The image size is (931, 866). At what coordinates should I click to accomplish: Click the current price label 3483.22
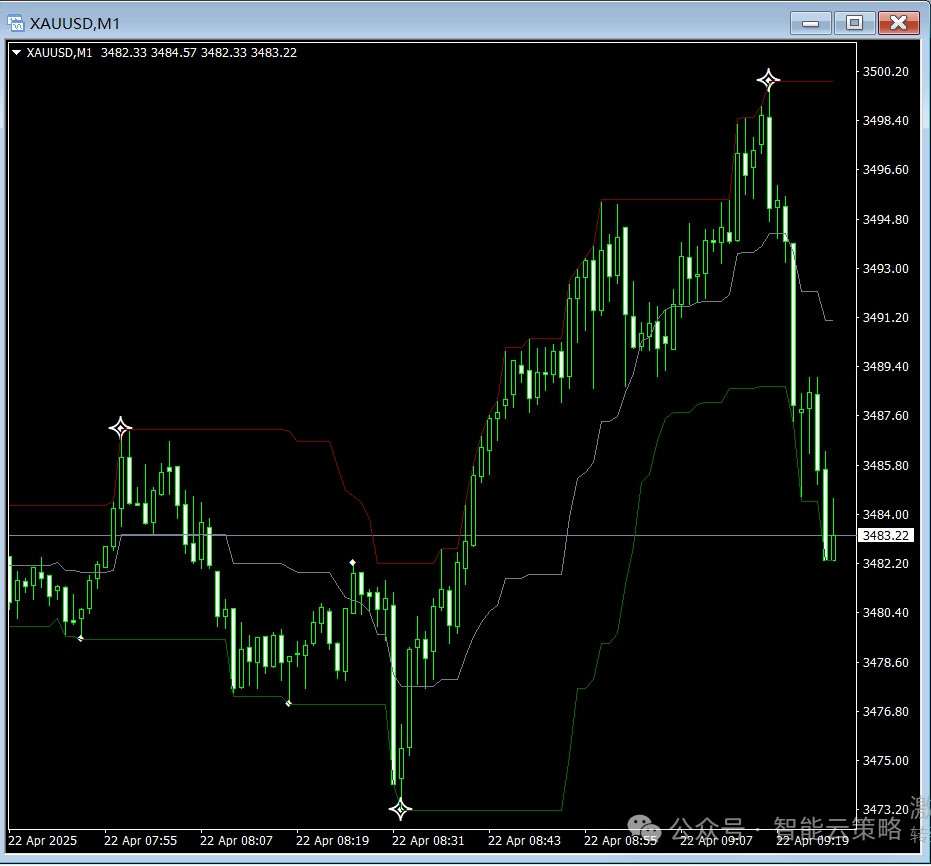885,535
